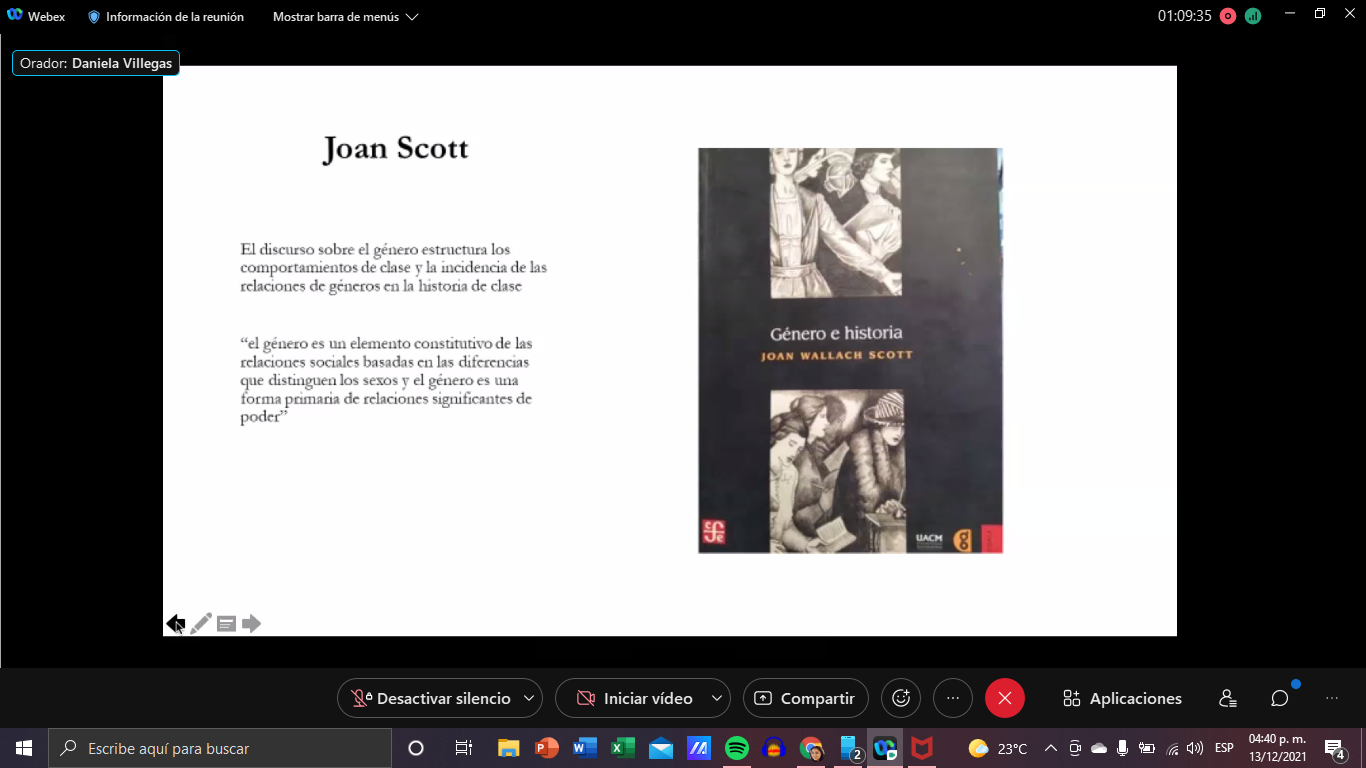
Task: Open the reactions smiley button
Action: pyautogui.click(x=901, y=698)
